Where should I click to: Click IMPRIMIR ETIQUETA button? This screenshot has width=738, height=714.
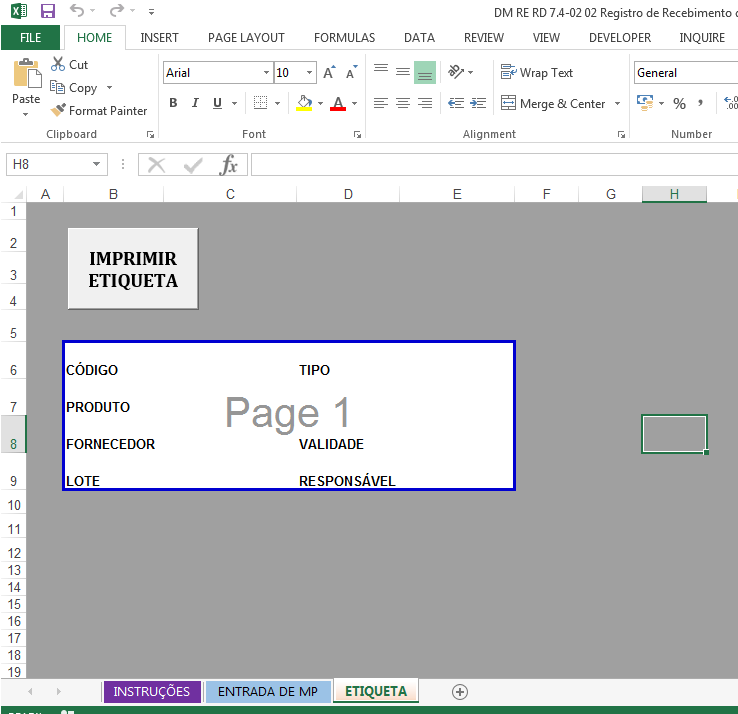pyautogui.click(x=133, y=269)
